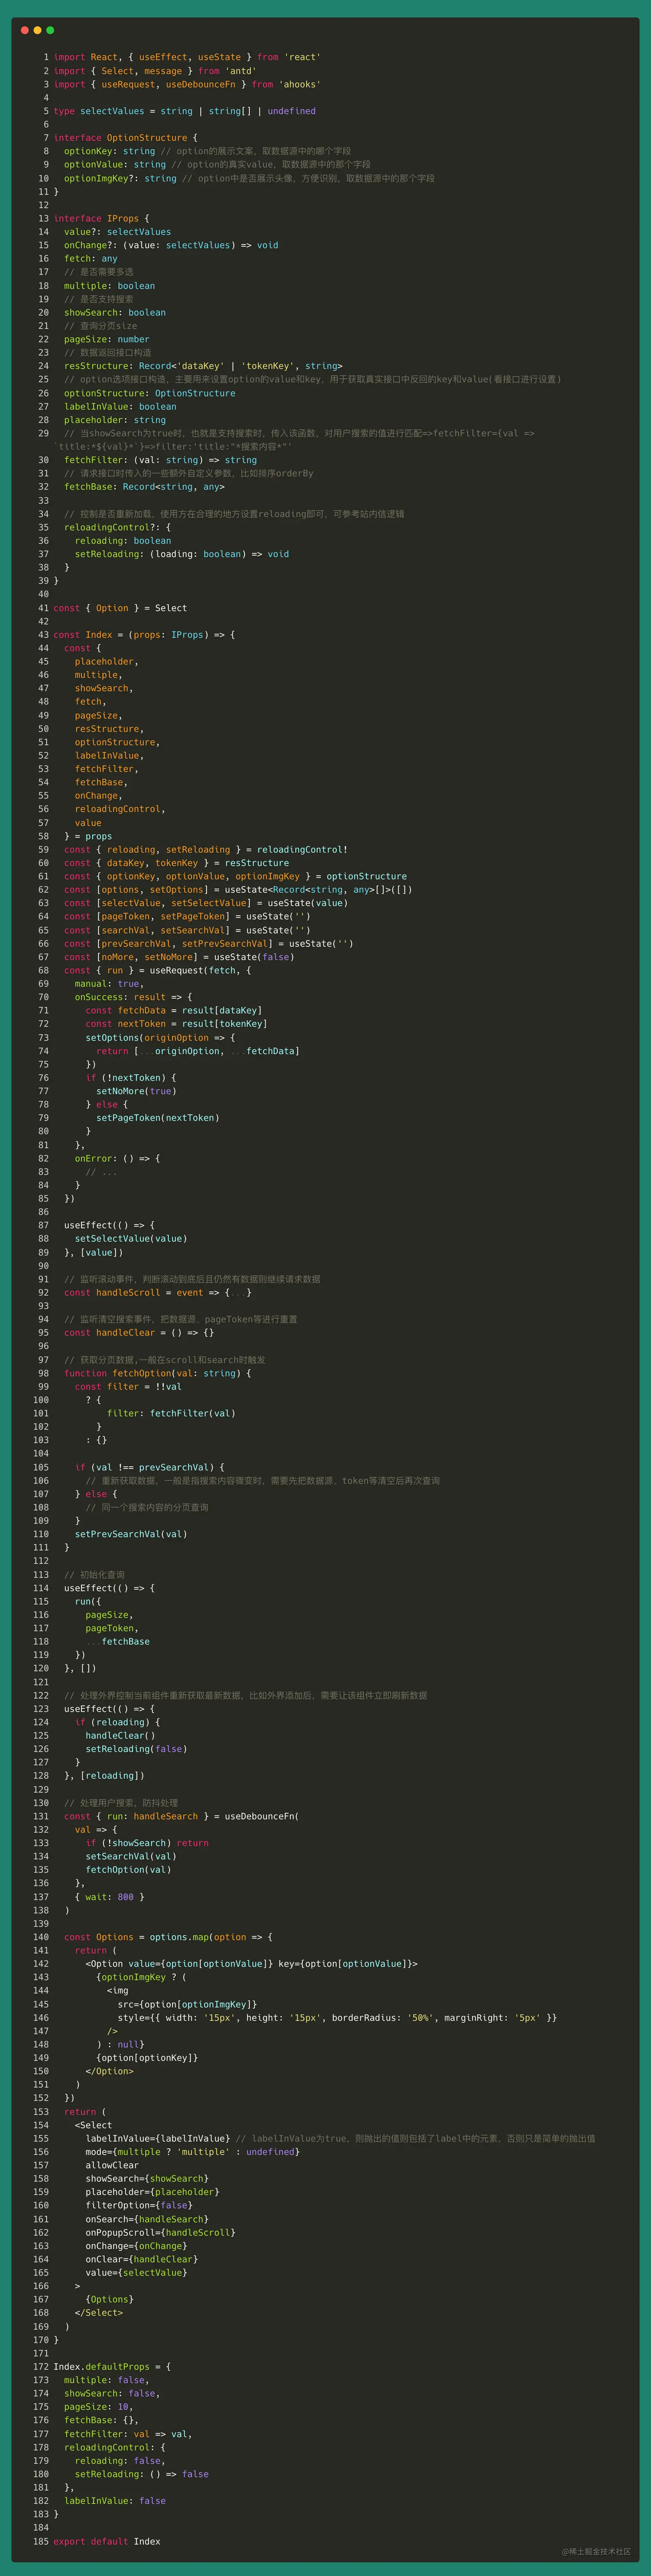This screenshot has width=651, height=2576.
Task: Click the '} = props' line
Action: click(88, 836)
